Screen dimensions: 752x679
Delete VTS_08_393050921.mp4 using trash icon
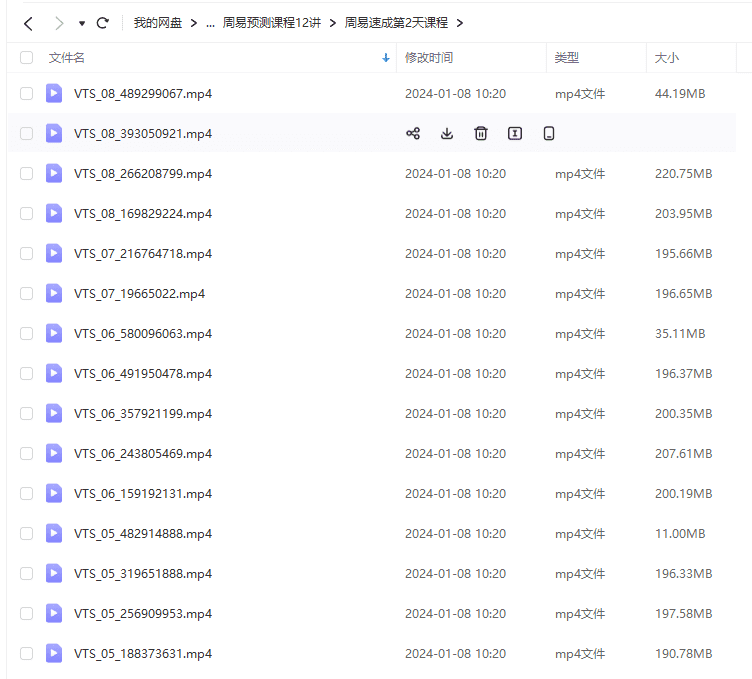(x=481, y=133)
